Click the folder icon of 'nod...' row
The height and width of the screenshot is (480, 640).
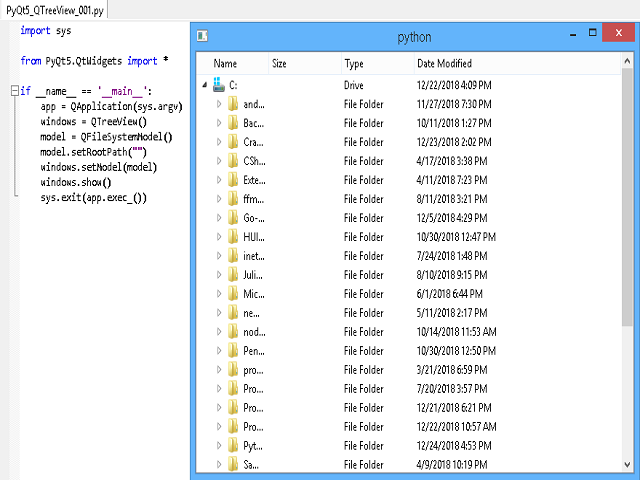coord(233,331)
